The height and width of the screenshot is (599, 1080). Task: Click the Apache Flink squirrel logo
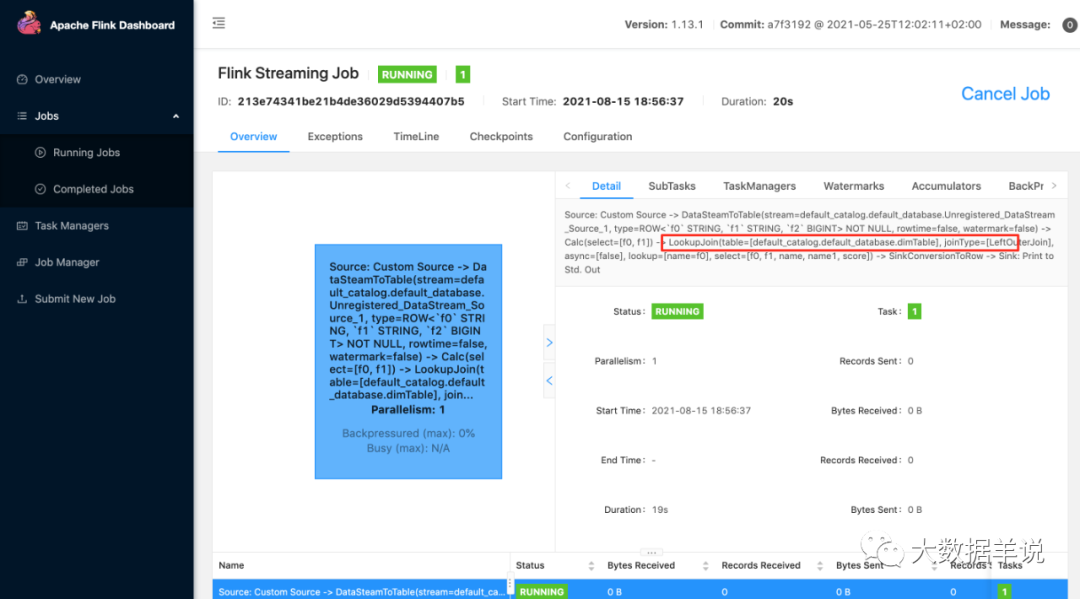pos(29,23)
